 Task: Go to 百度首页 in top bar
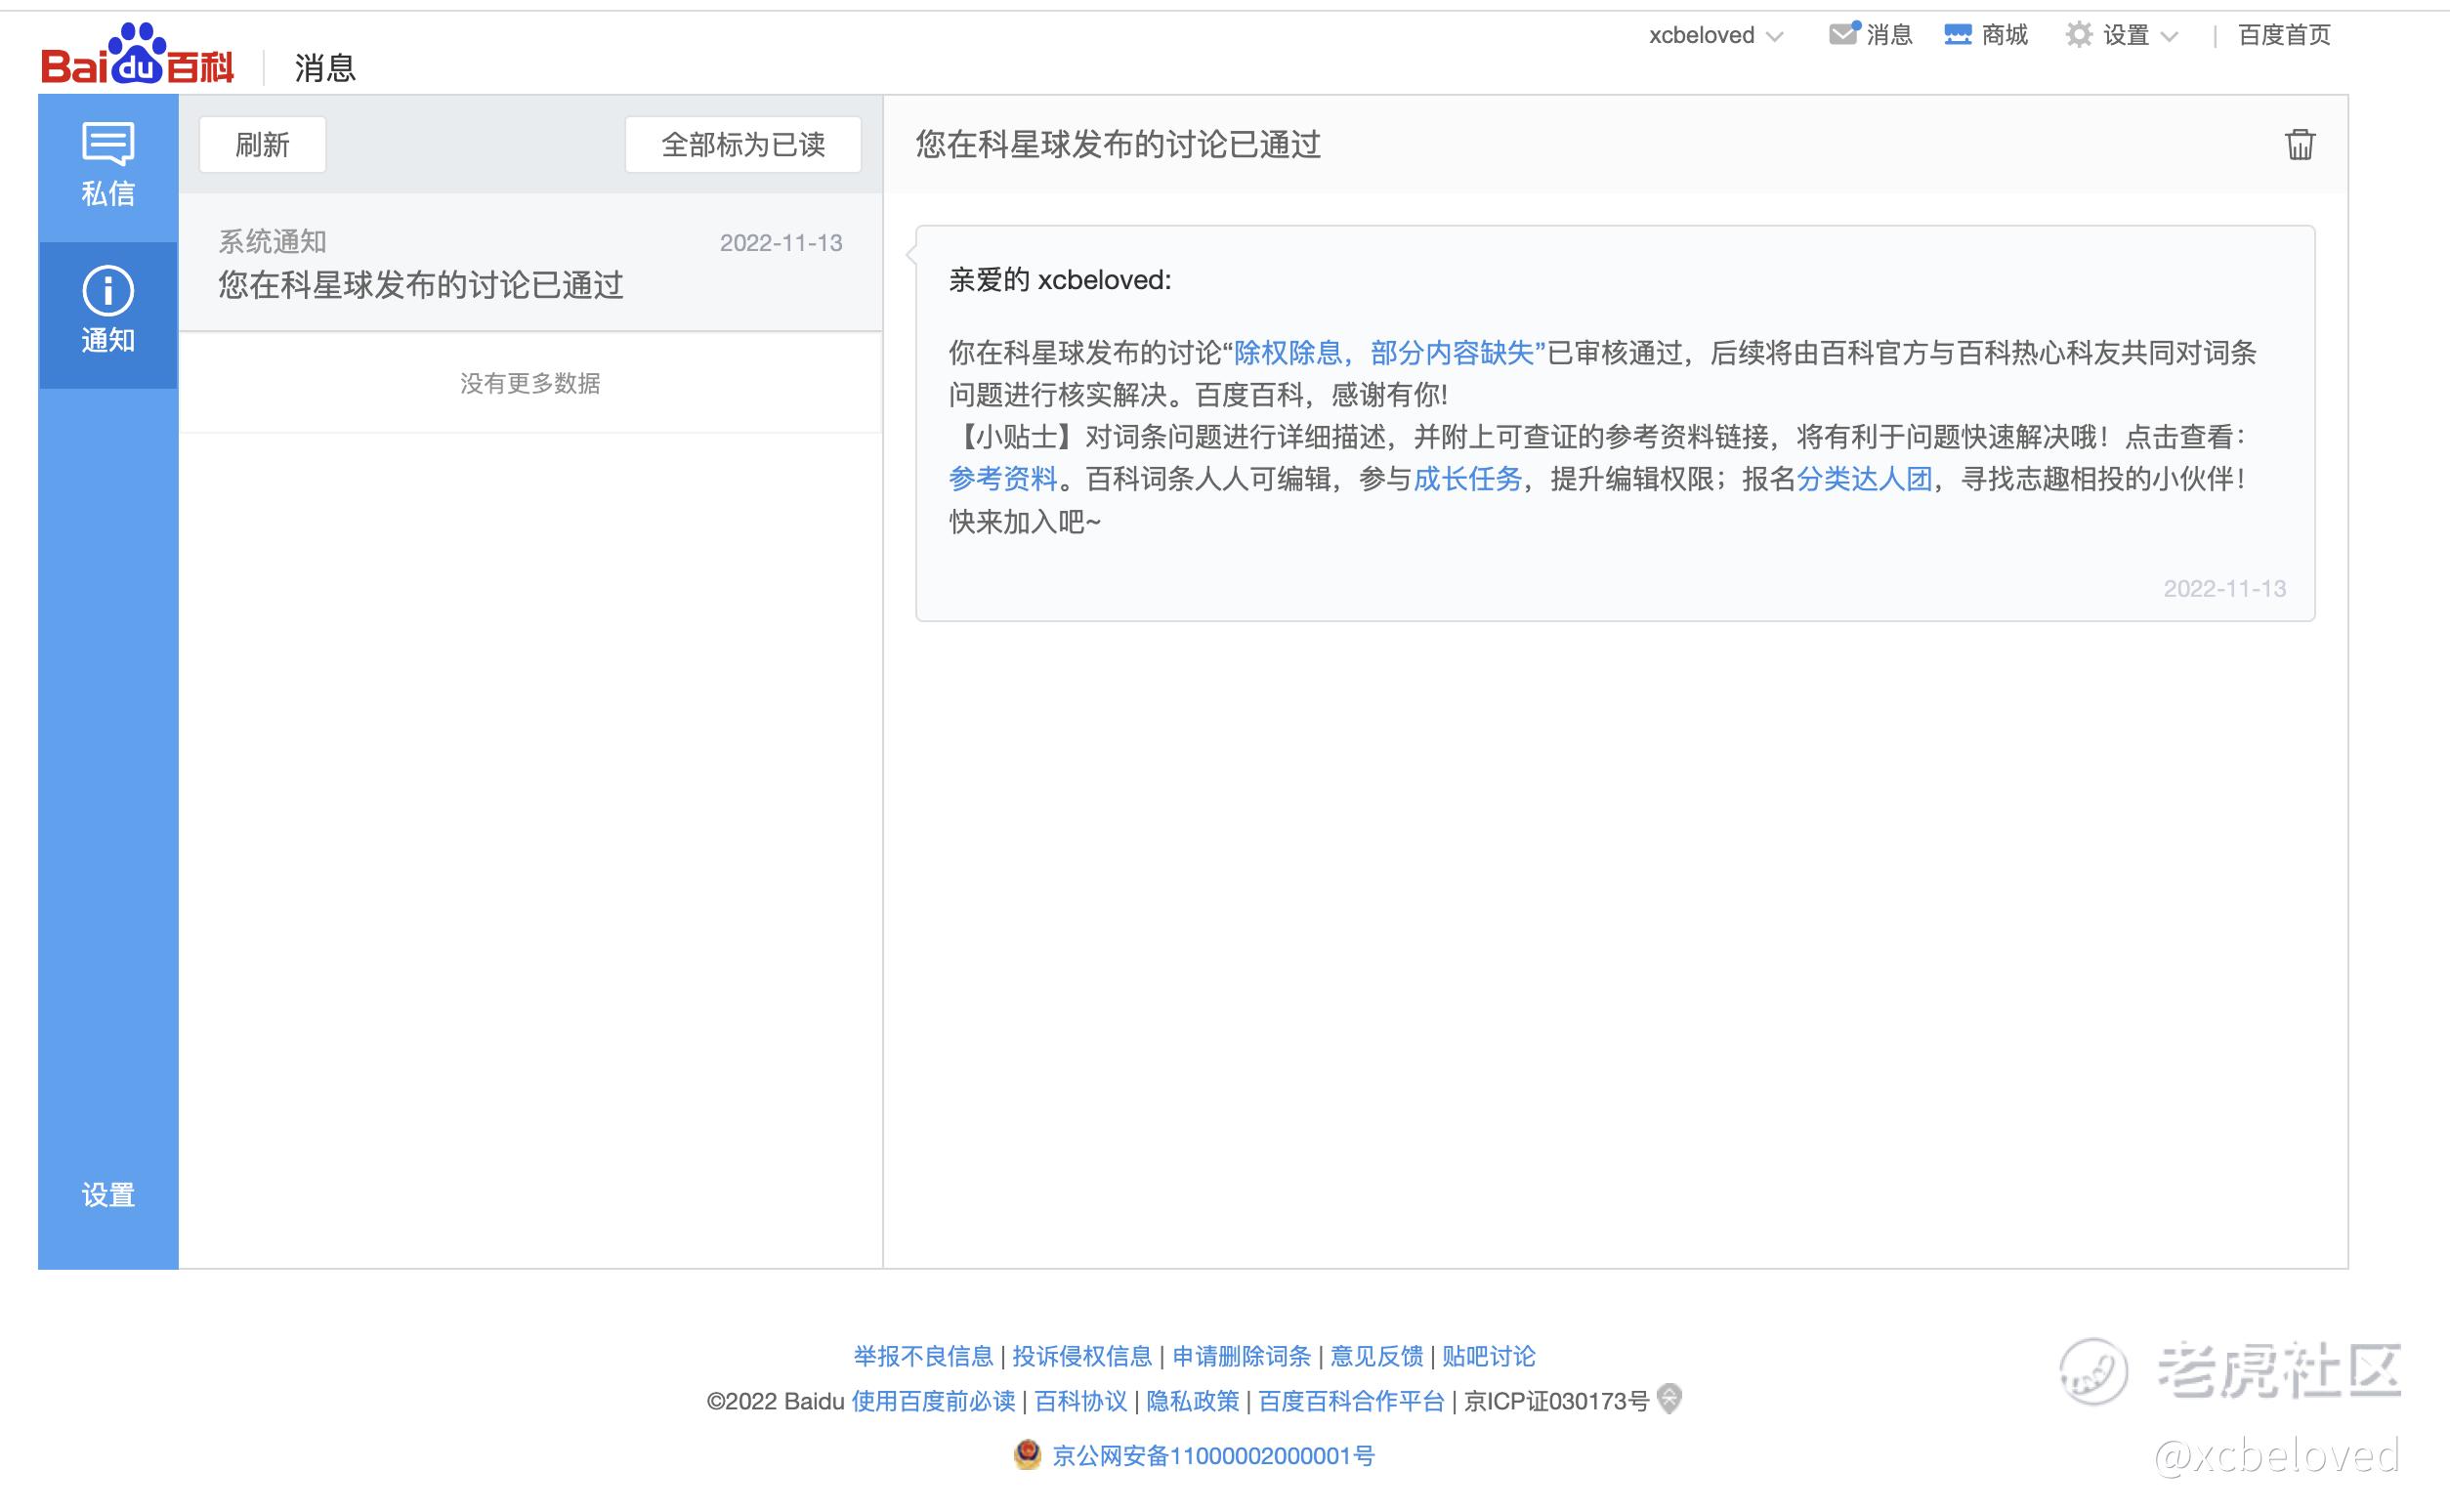[x=2284, y=35]
